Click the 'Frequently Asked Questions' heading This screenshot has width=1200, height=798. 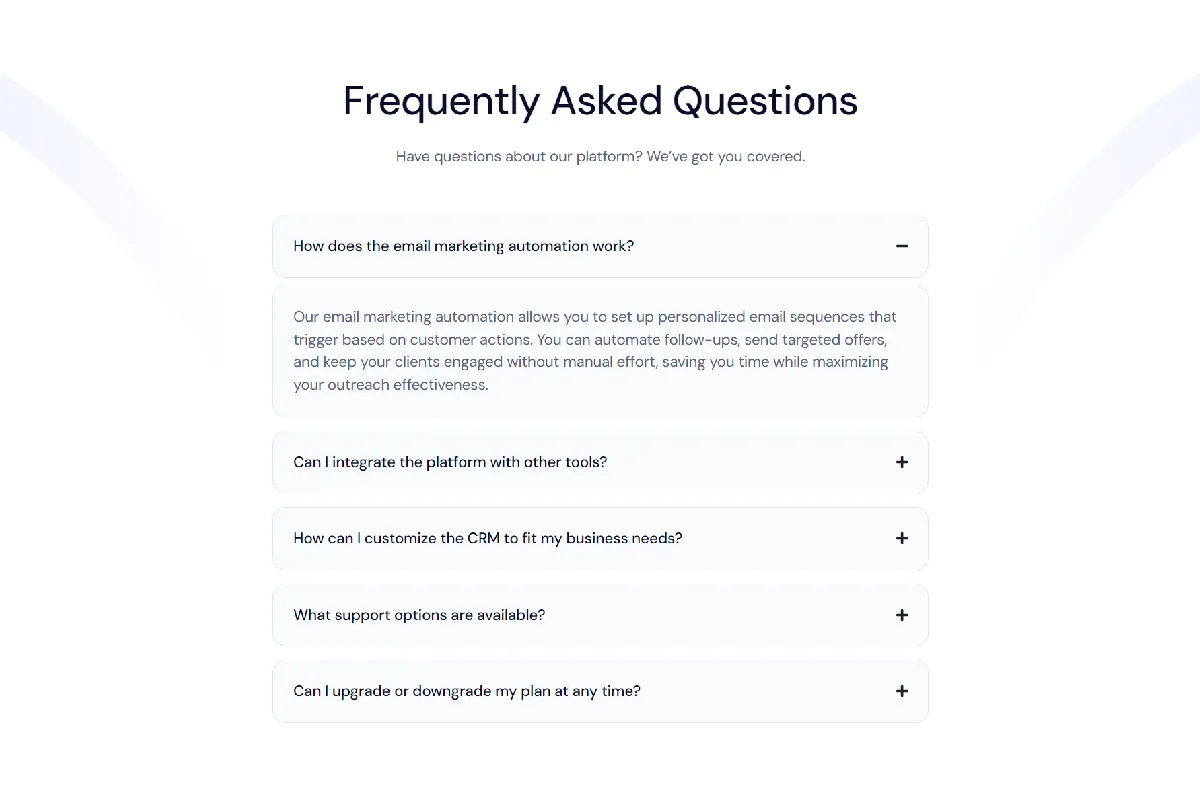pos(600,101)
